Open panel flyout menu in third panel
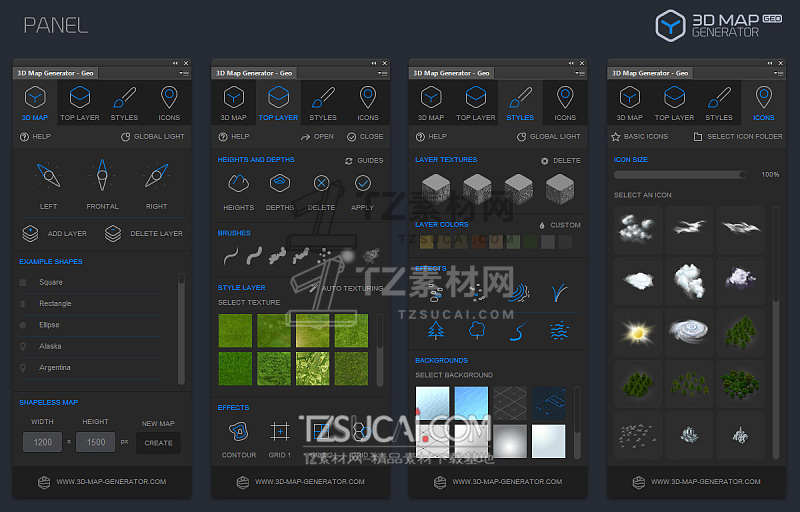Screen dimensions: 800x512 [x=580, y=73]
